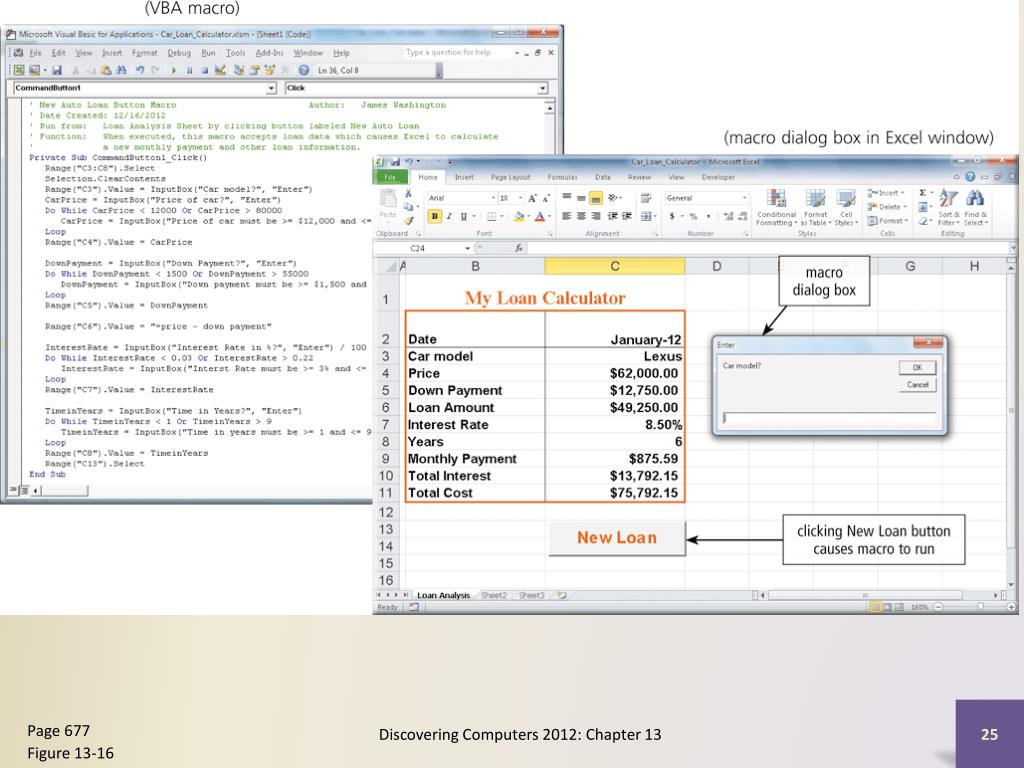Toggle Underline in Excel Font group

pyautogui.click(x=464, y=216)
